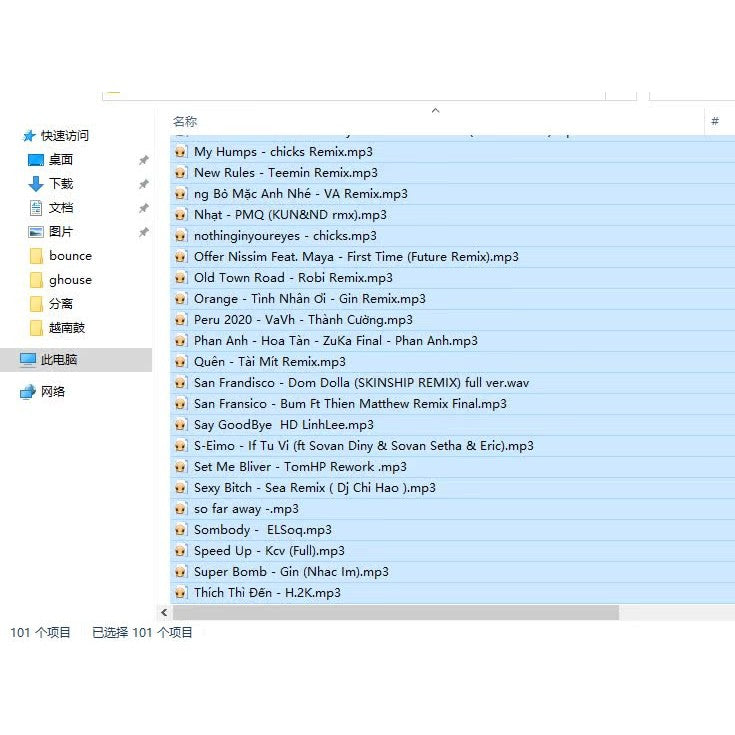The height and width of the screenshot is (735, 735).
Task: Click the Documents (文档) page icon
Action: click(36, 208)
